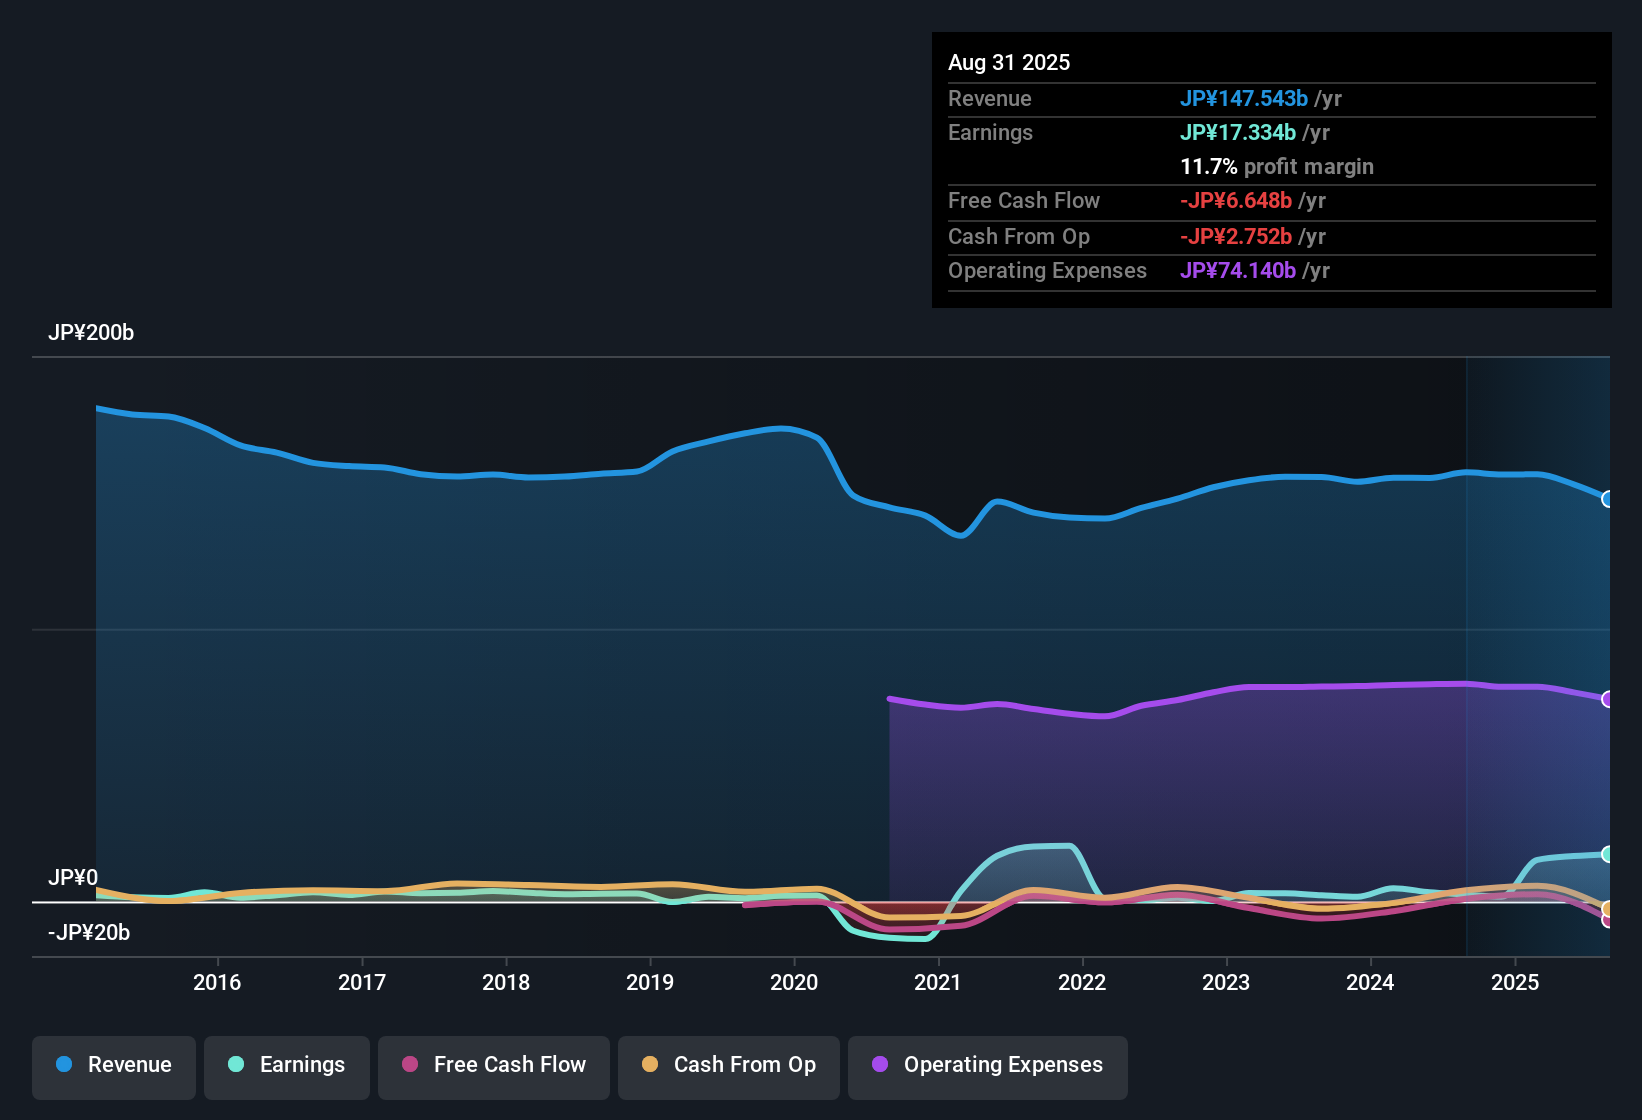
Task: Select the Earnings endpoint marker
Action: tap(1608, 853)
